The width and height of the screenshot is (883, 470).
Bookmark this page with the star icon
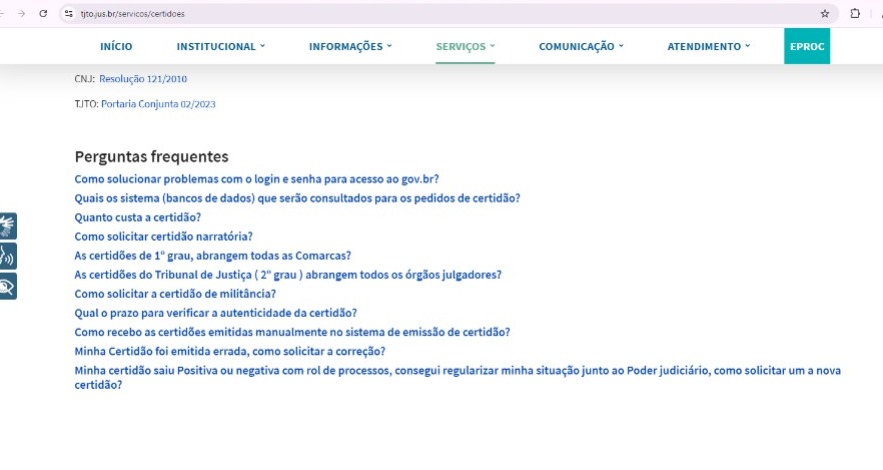[x=824, y=14]
